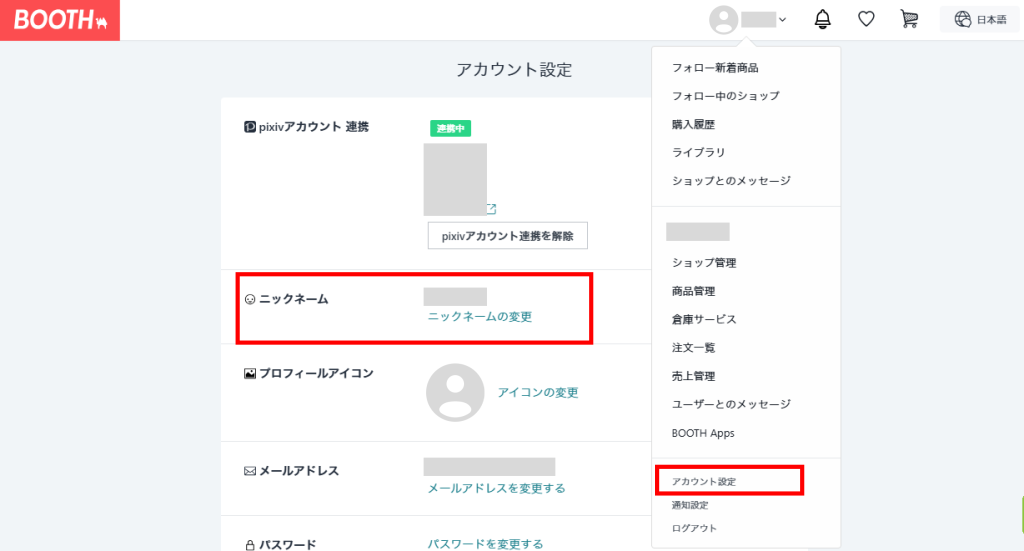Select アカウント設定 from the menu
Screen dimensions: 1024x551
pyautogui.click(x=704, y=482)
